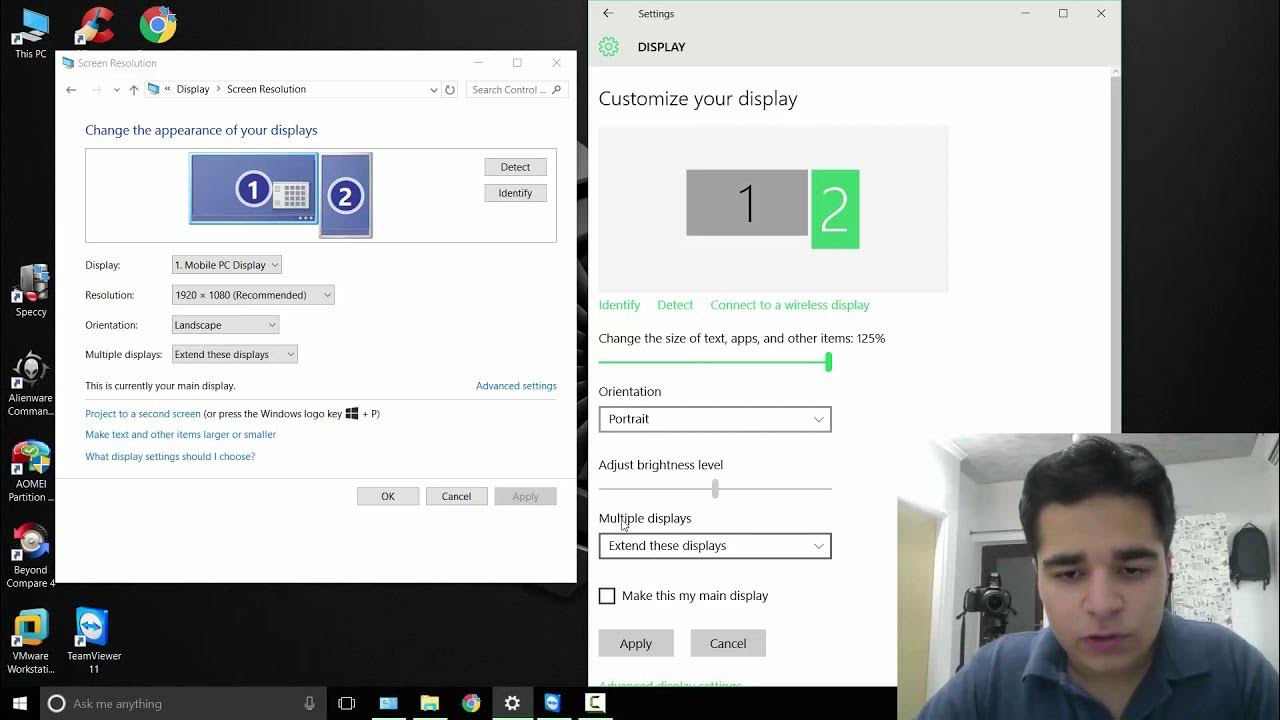The width and height of the screenshot is (1280, 720).
Task: Select display 1 in Settings preview
Action: click(747, 203)
